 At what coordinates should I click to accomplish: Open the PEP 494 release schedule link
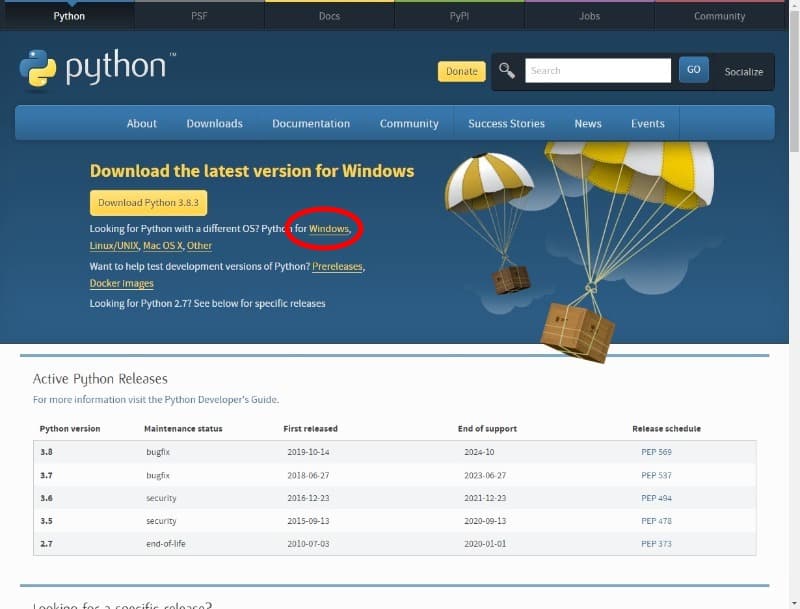pyautogui.click(x=656, y=498)
